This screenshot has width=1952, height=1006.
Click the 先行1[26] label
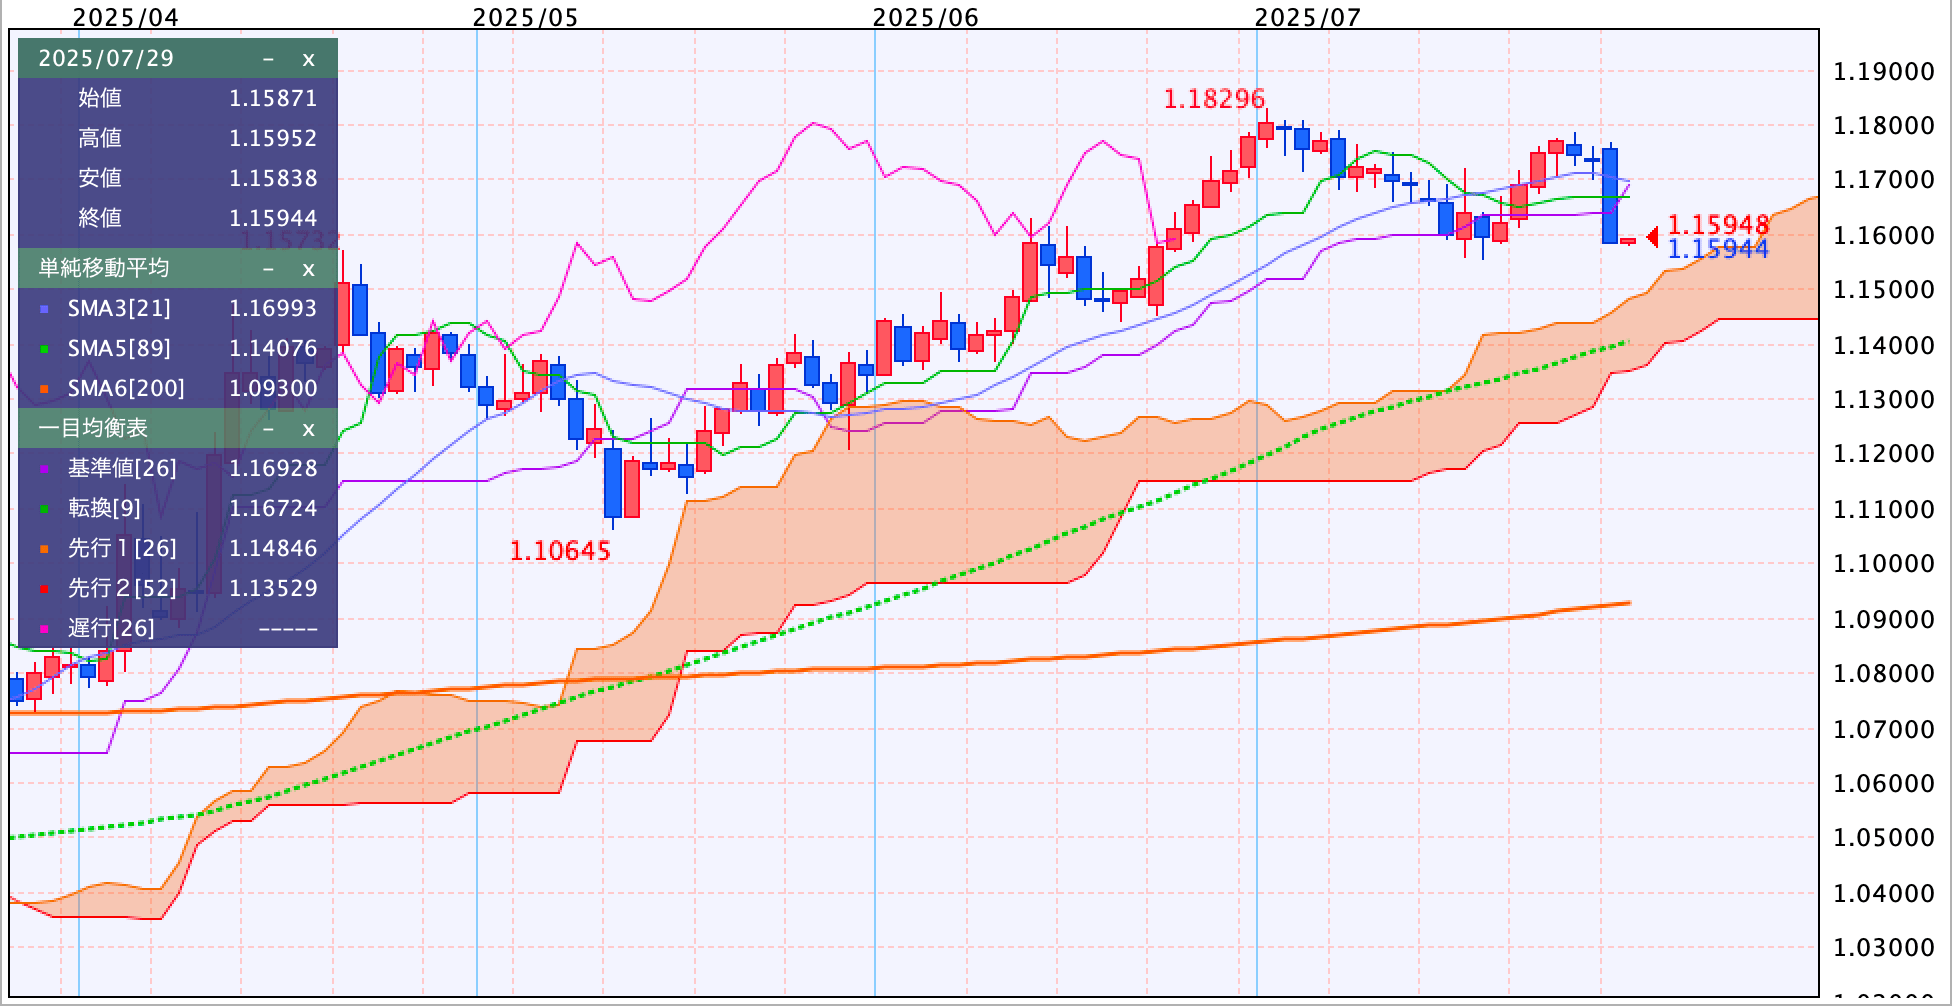(x=122, y=548)
